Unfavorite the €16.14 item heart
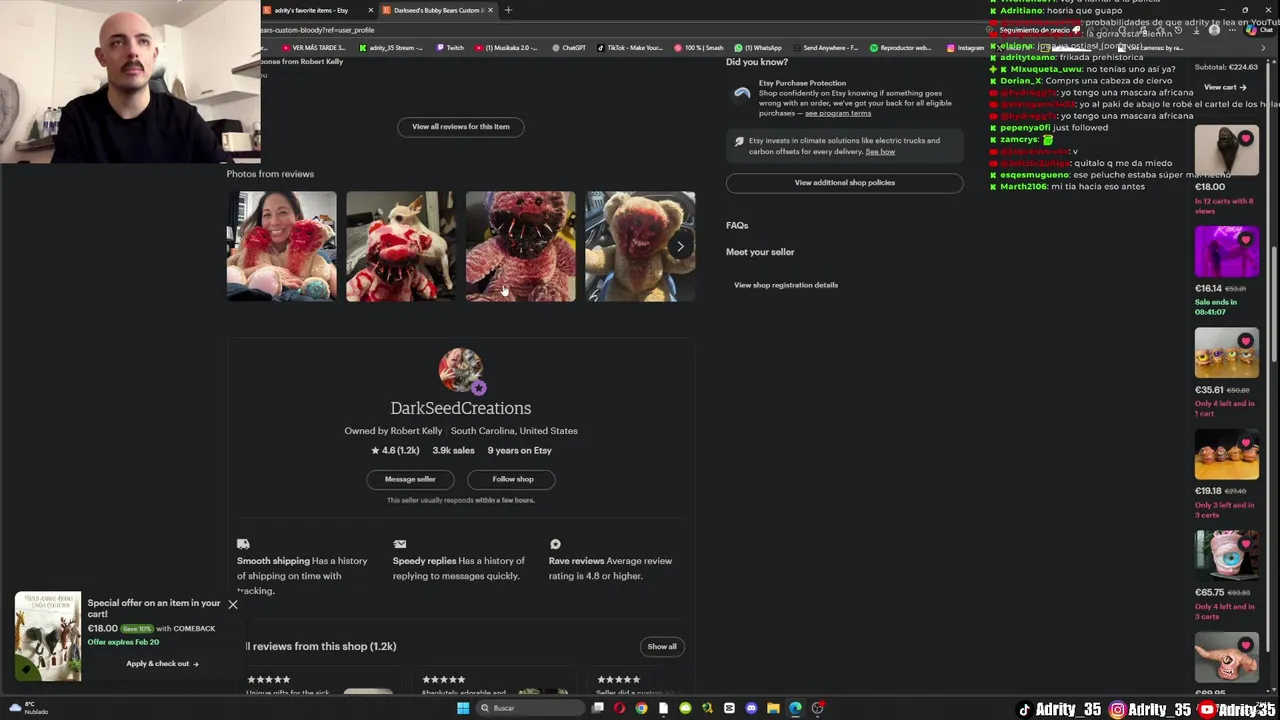Image resolution: width=1280 pixels, height=720 pixels. coord(1245,240)
